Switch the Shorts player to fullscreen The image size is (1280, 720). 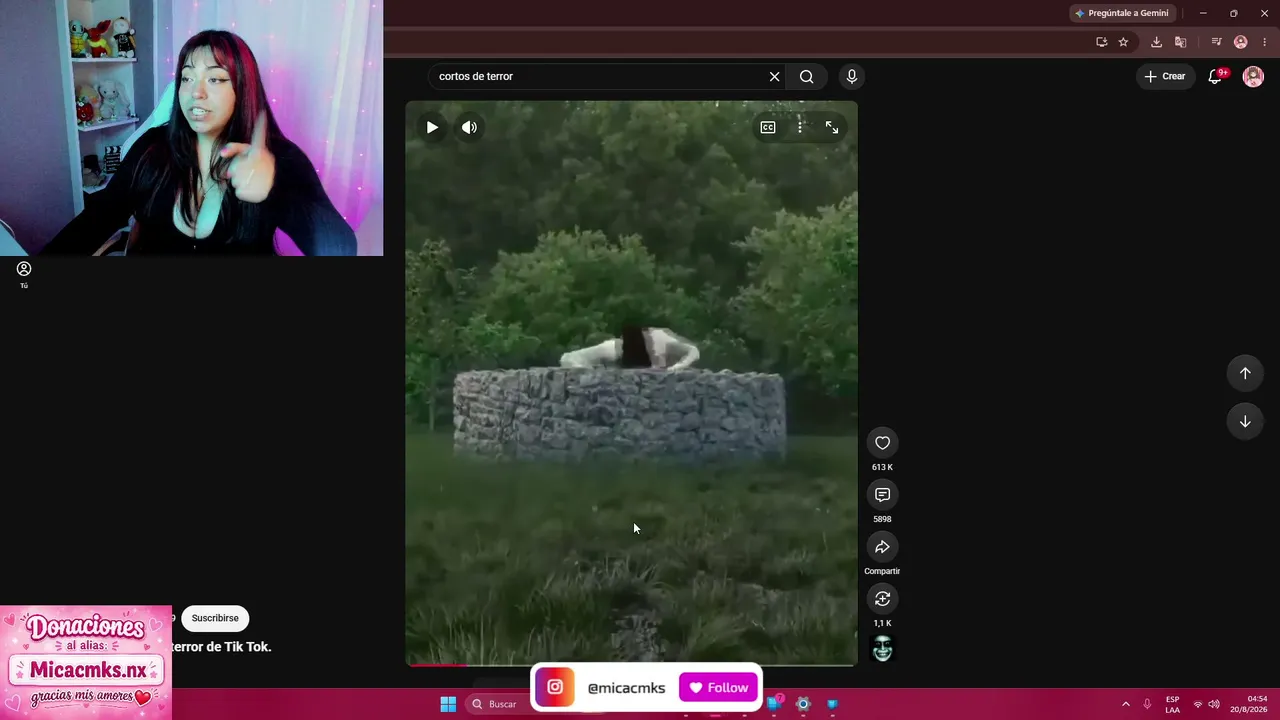(x=832, y=127)
